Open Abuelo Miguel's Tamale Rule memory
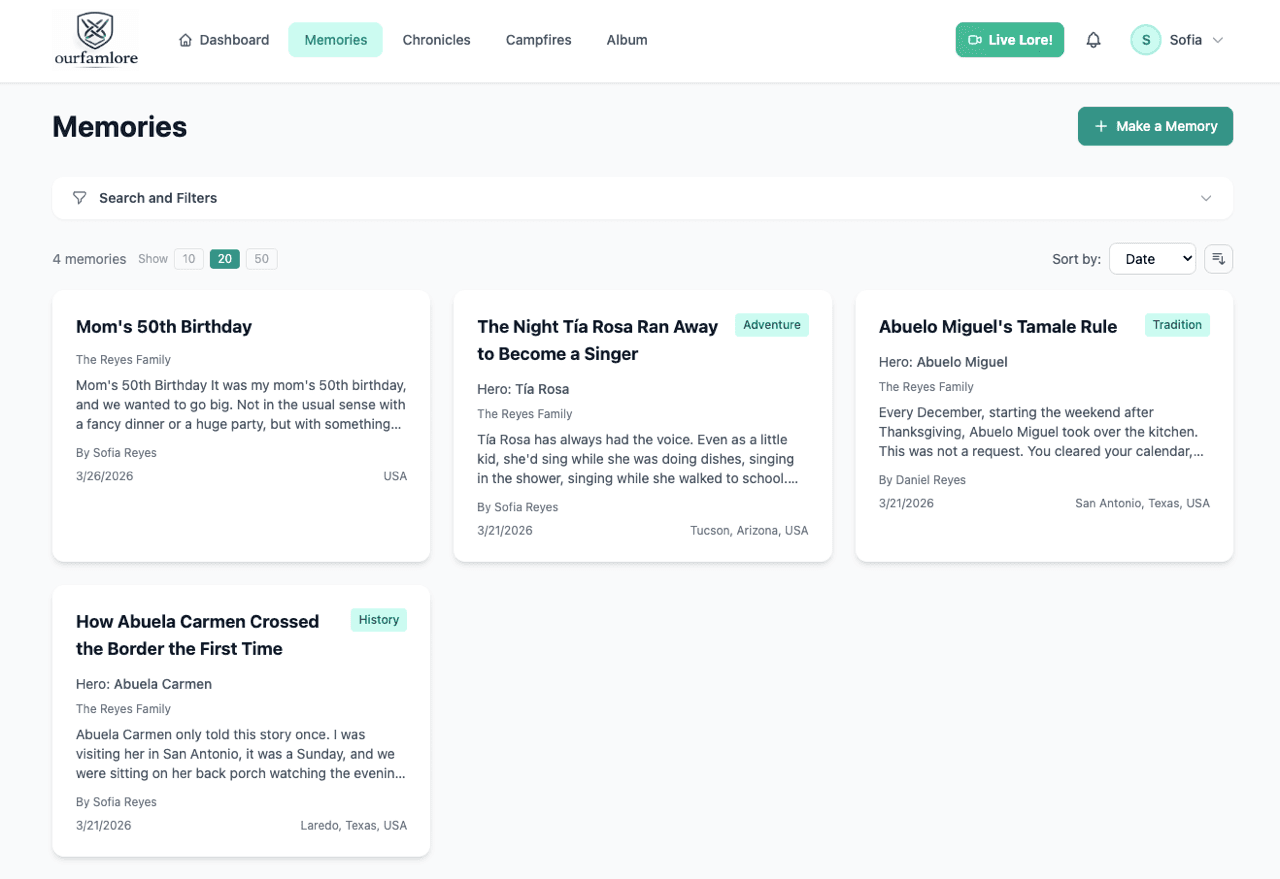The width and height of the screenshot is (1280, 879). pos(997,327)
